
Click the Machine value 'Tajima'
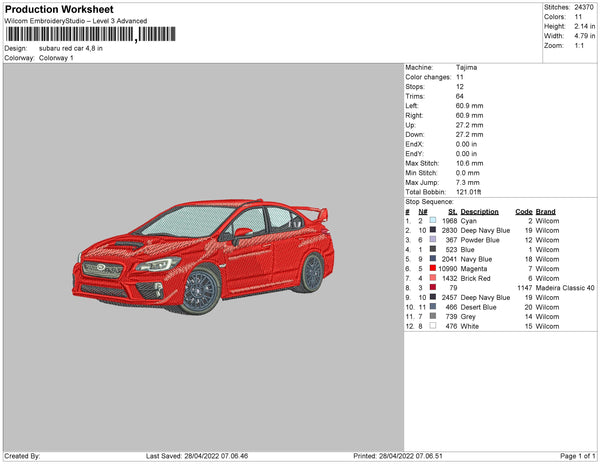466,67
